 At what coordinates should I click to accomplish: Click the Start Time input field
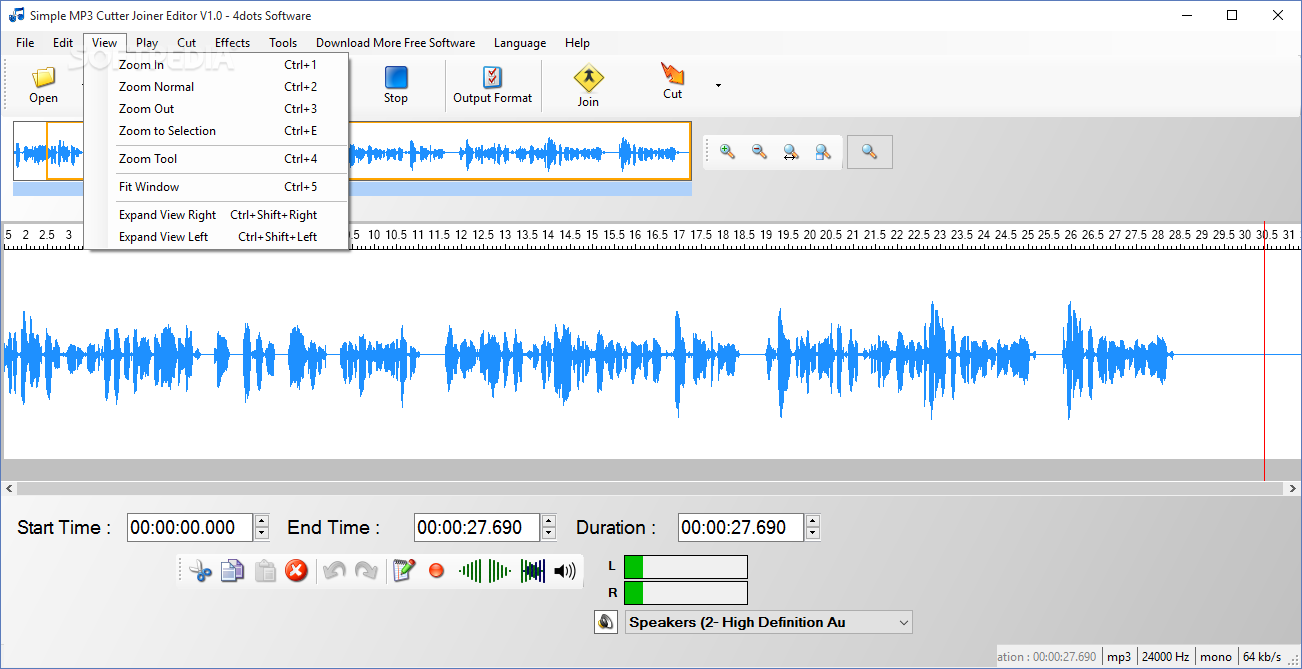coord(190,527)
